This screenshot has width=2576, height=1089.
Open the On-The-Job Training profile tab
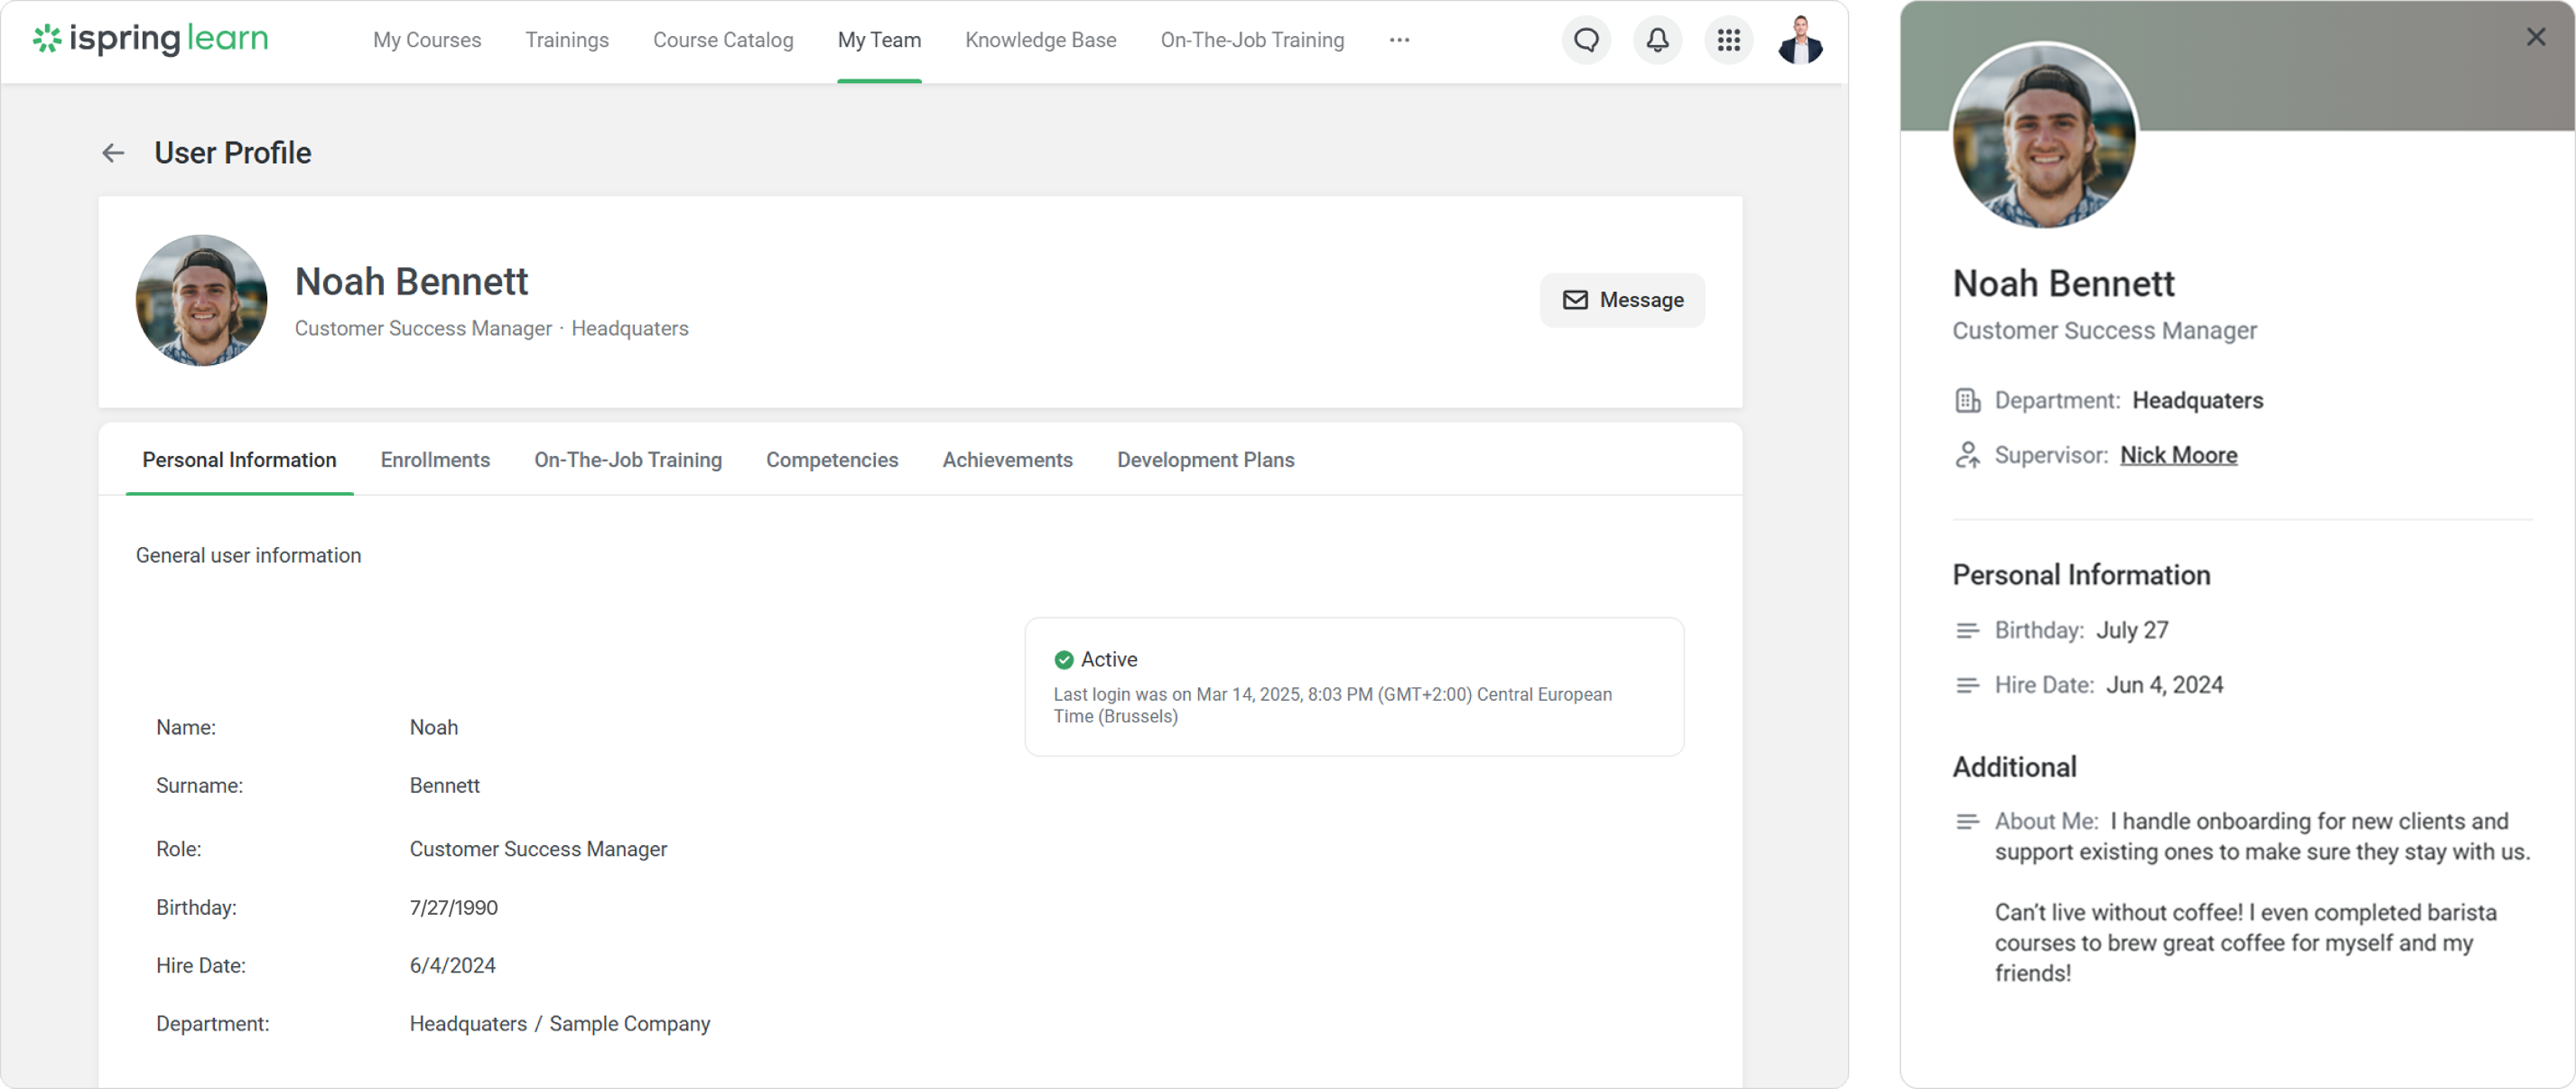pyautogui.click(x=627, y=460)
